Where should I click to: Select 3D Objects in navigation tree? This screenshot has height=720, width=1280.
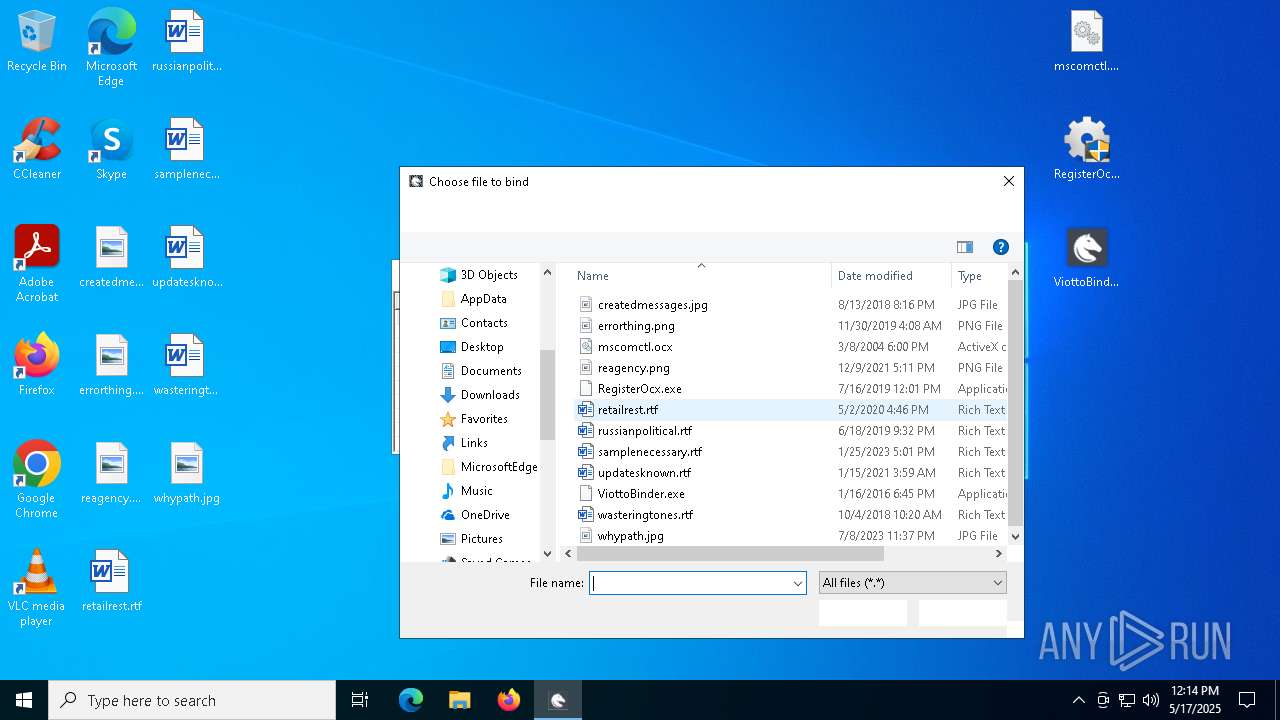click(x=479, y=275)
